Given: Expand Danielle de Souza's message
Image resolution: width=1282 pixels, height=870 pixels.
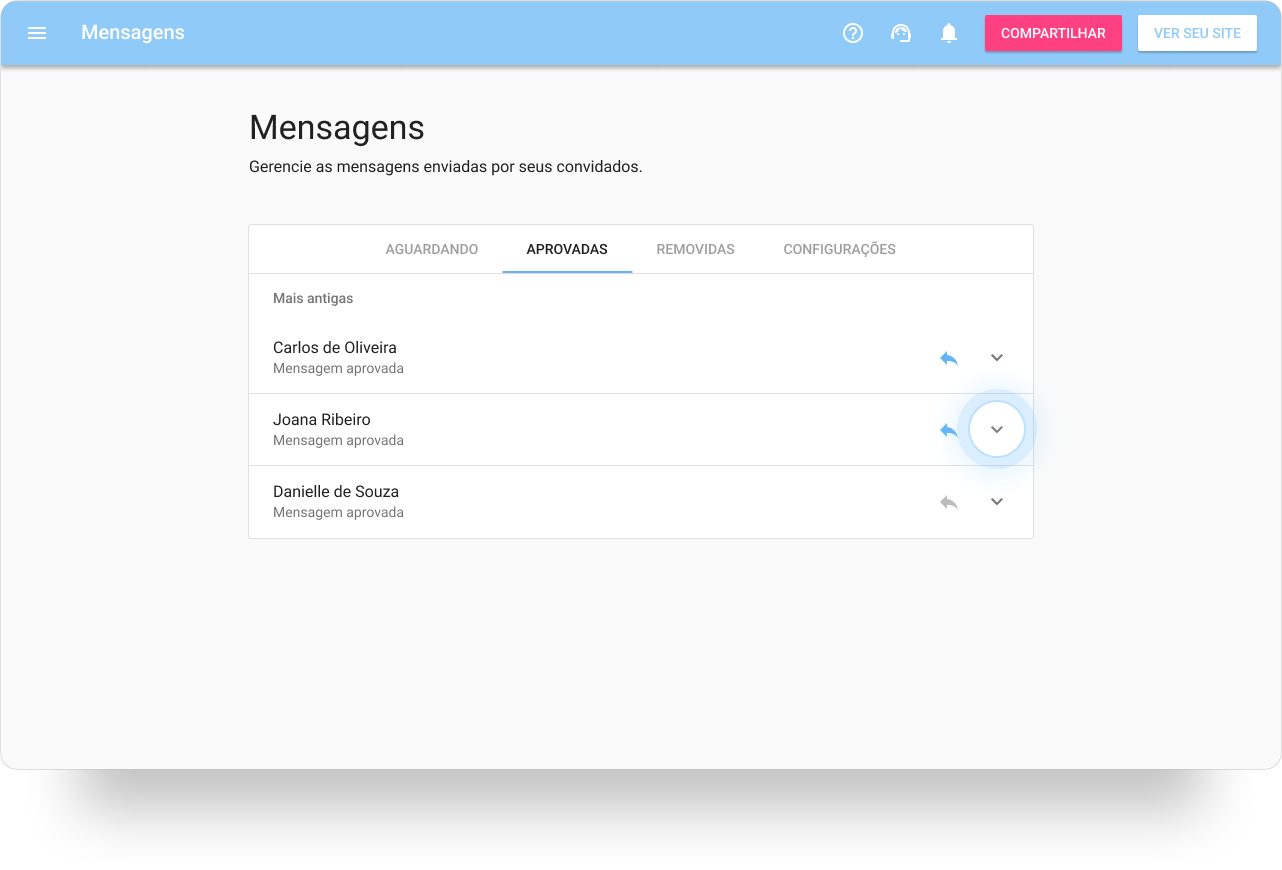Looking at the screenshot, I should 997,502.
